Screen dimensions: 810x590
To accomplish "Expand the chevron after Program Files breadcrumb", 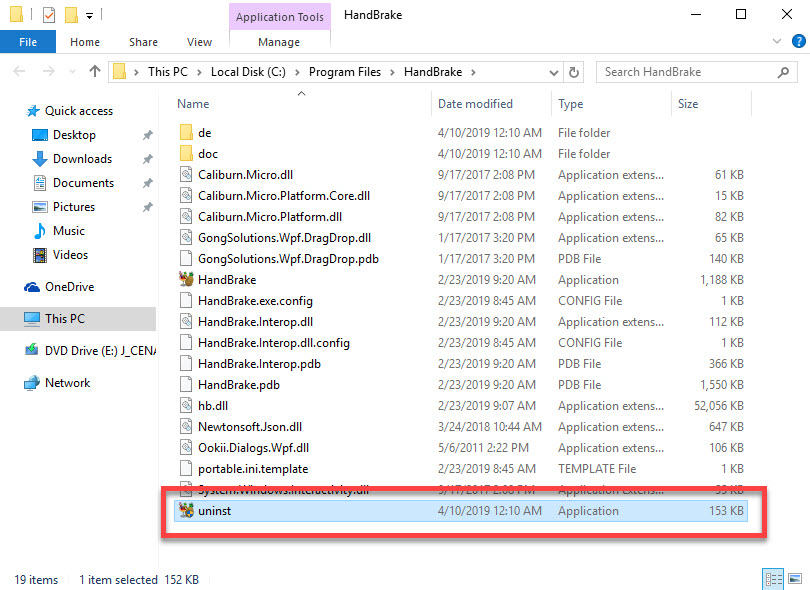I will [392, 72].
